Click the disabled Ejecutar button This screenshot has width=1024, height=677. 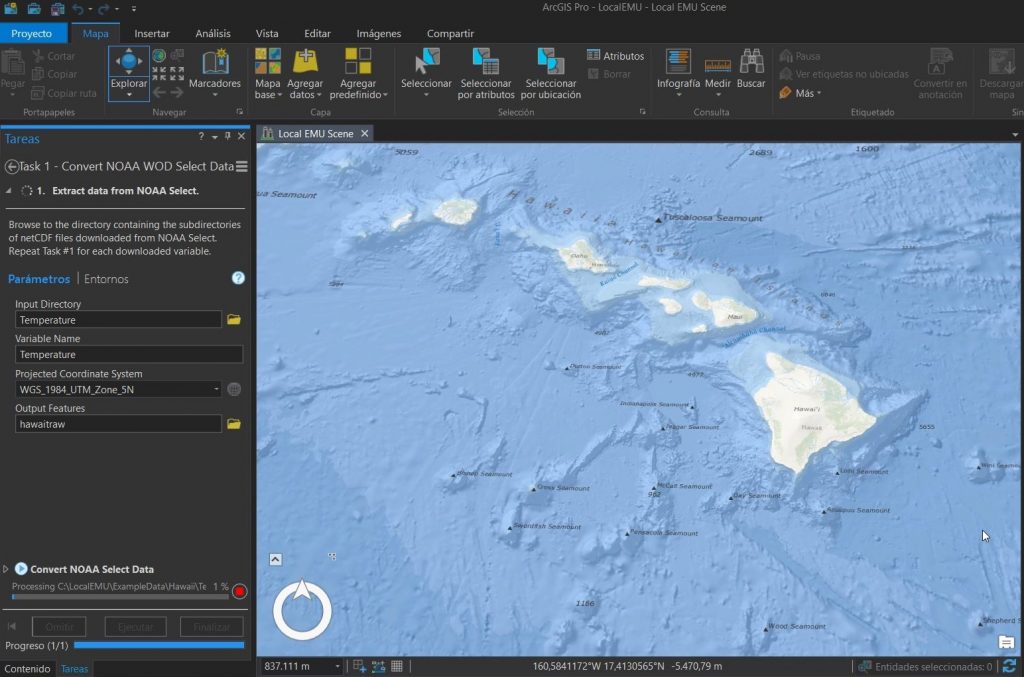click(135, 626)
